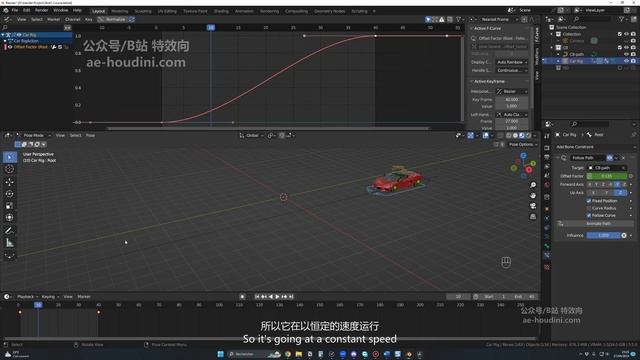Toggle render camera for Collection row

[633, 34]
